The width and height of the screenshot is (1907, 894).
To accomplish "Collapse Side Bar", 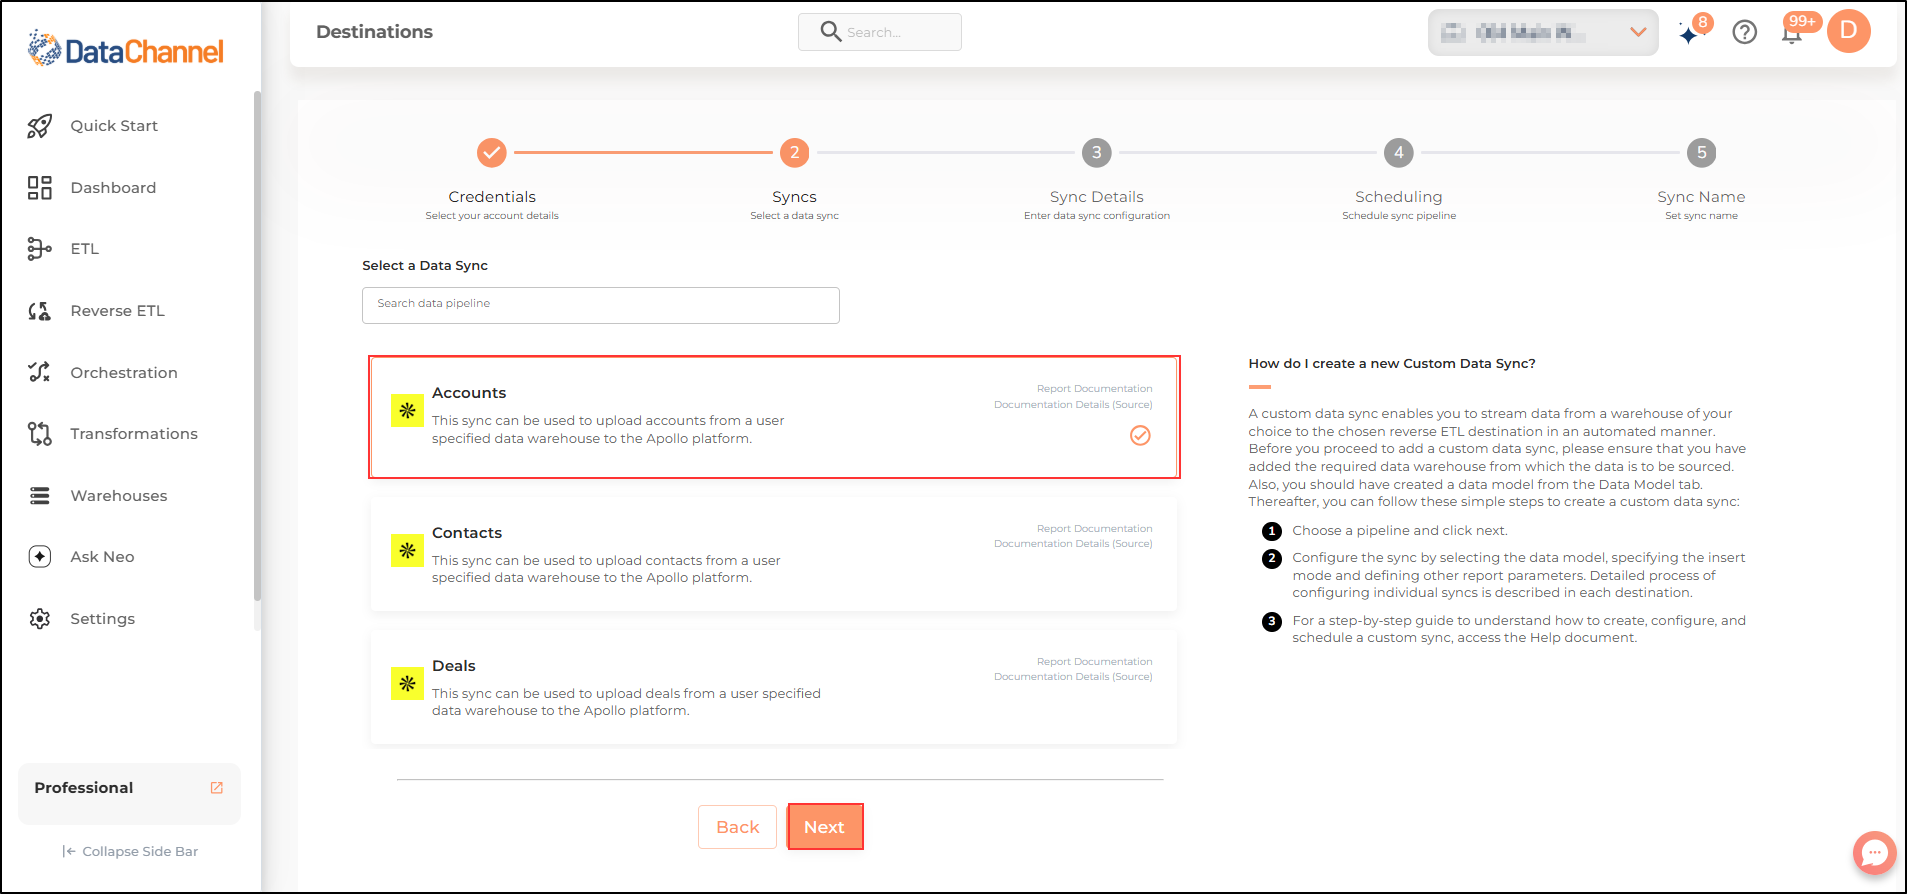I will pos(130,852).
